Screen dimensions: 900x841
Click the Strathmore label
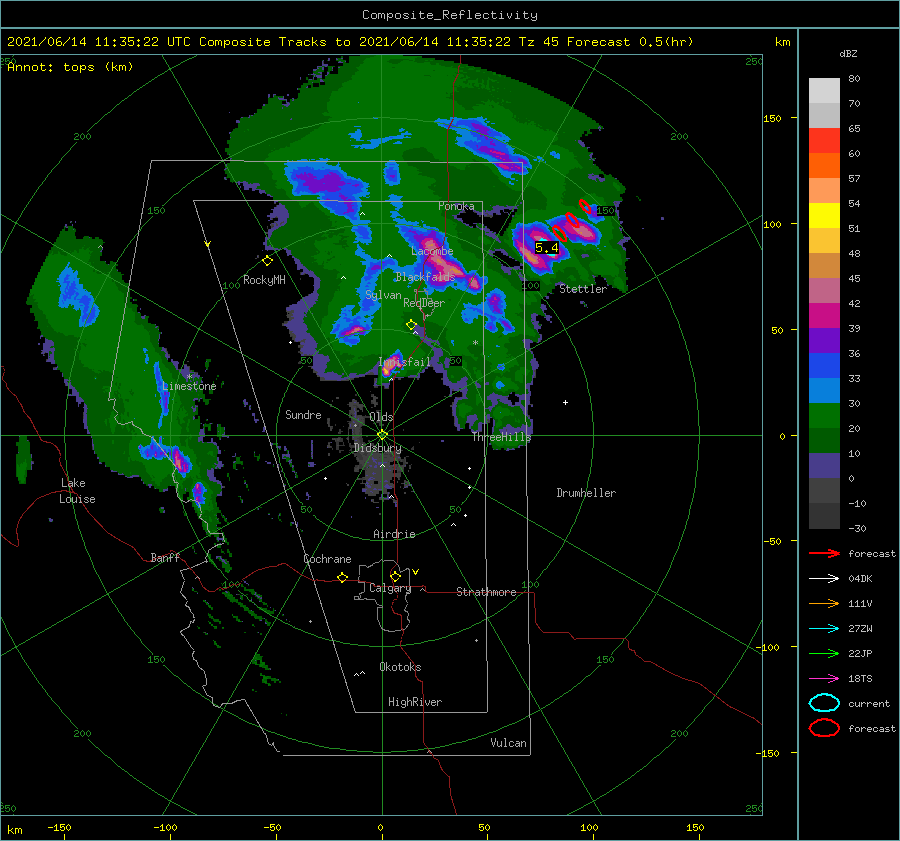[486, 592]
